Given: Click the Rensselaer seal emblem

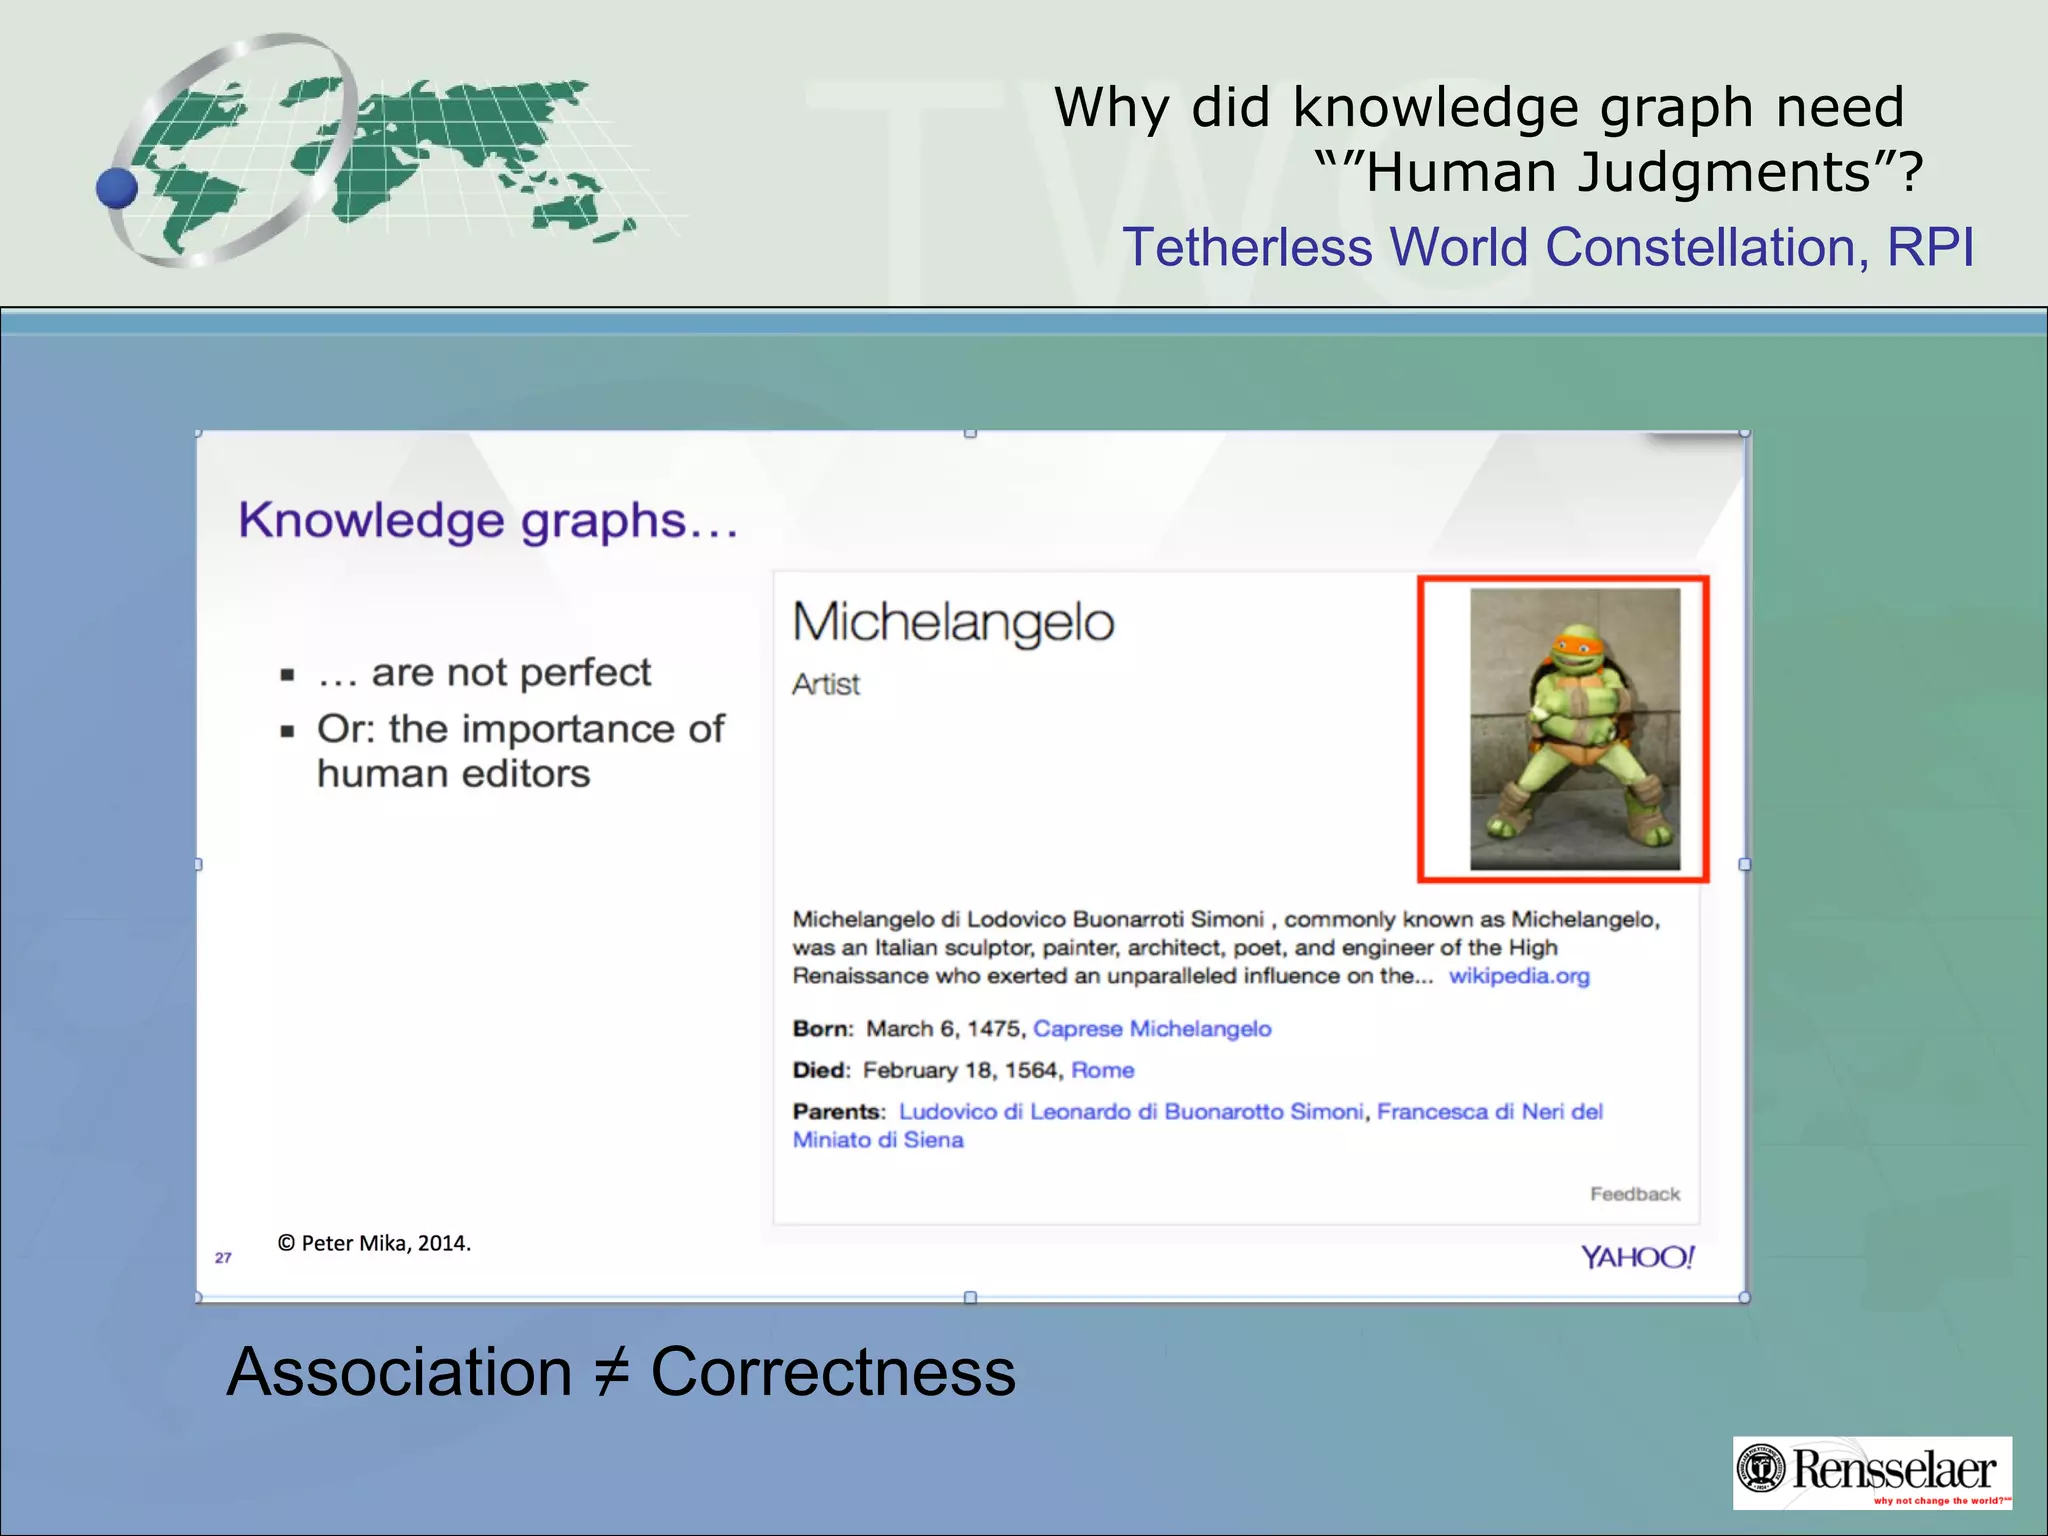Looking at the screenshot, I should (1762, 1467).
